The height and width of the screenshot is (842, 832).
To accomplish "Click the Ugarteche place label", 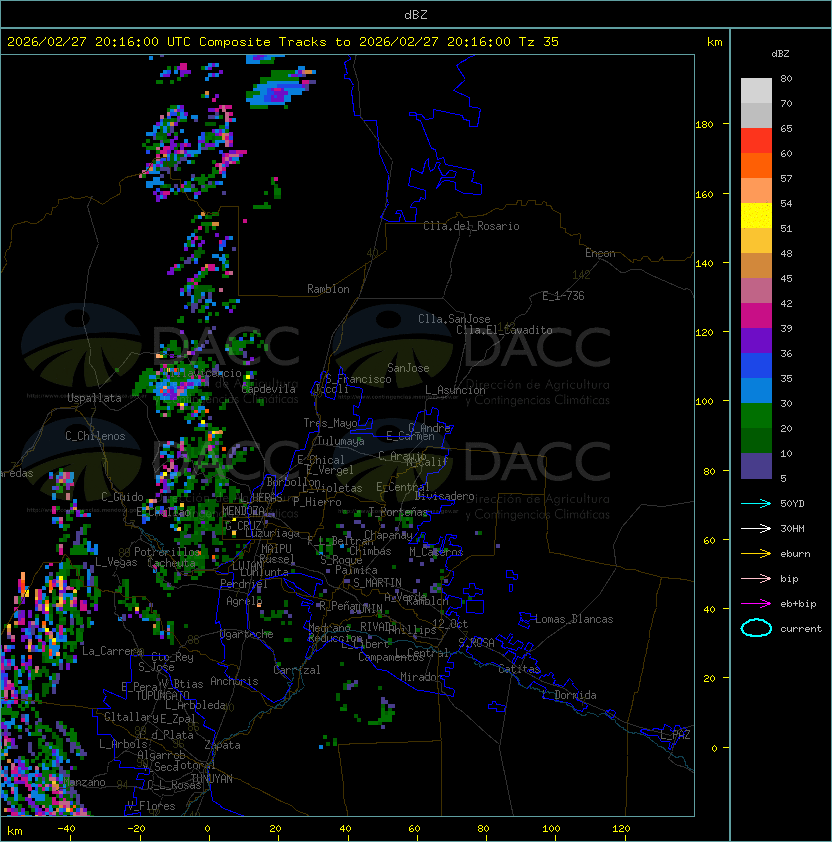I will click(x=247, y=634).
